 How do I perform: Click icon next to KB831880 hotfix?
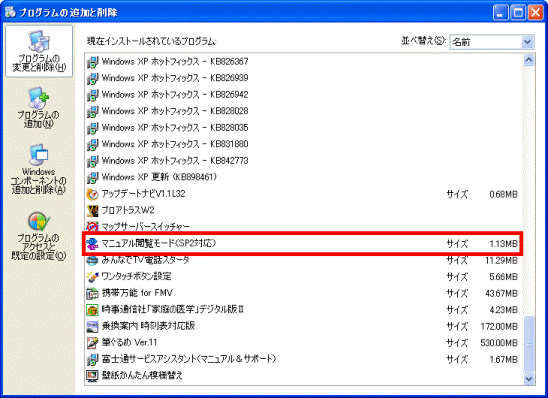click(92, 144)
